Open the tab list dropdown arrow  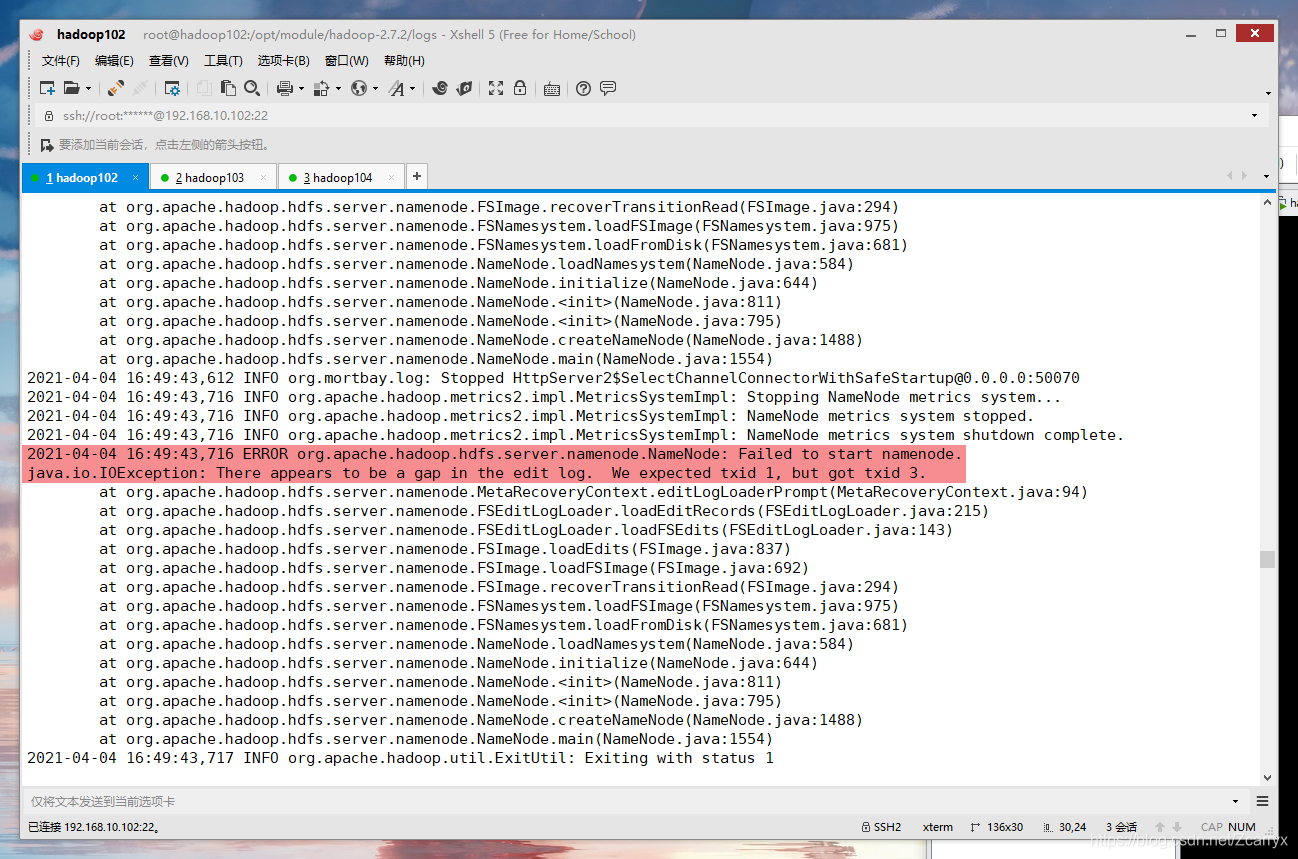tap(1266, 177)
